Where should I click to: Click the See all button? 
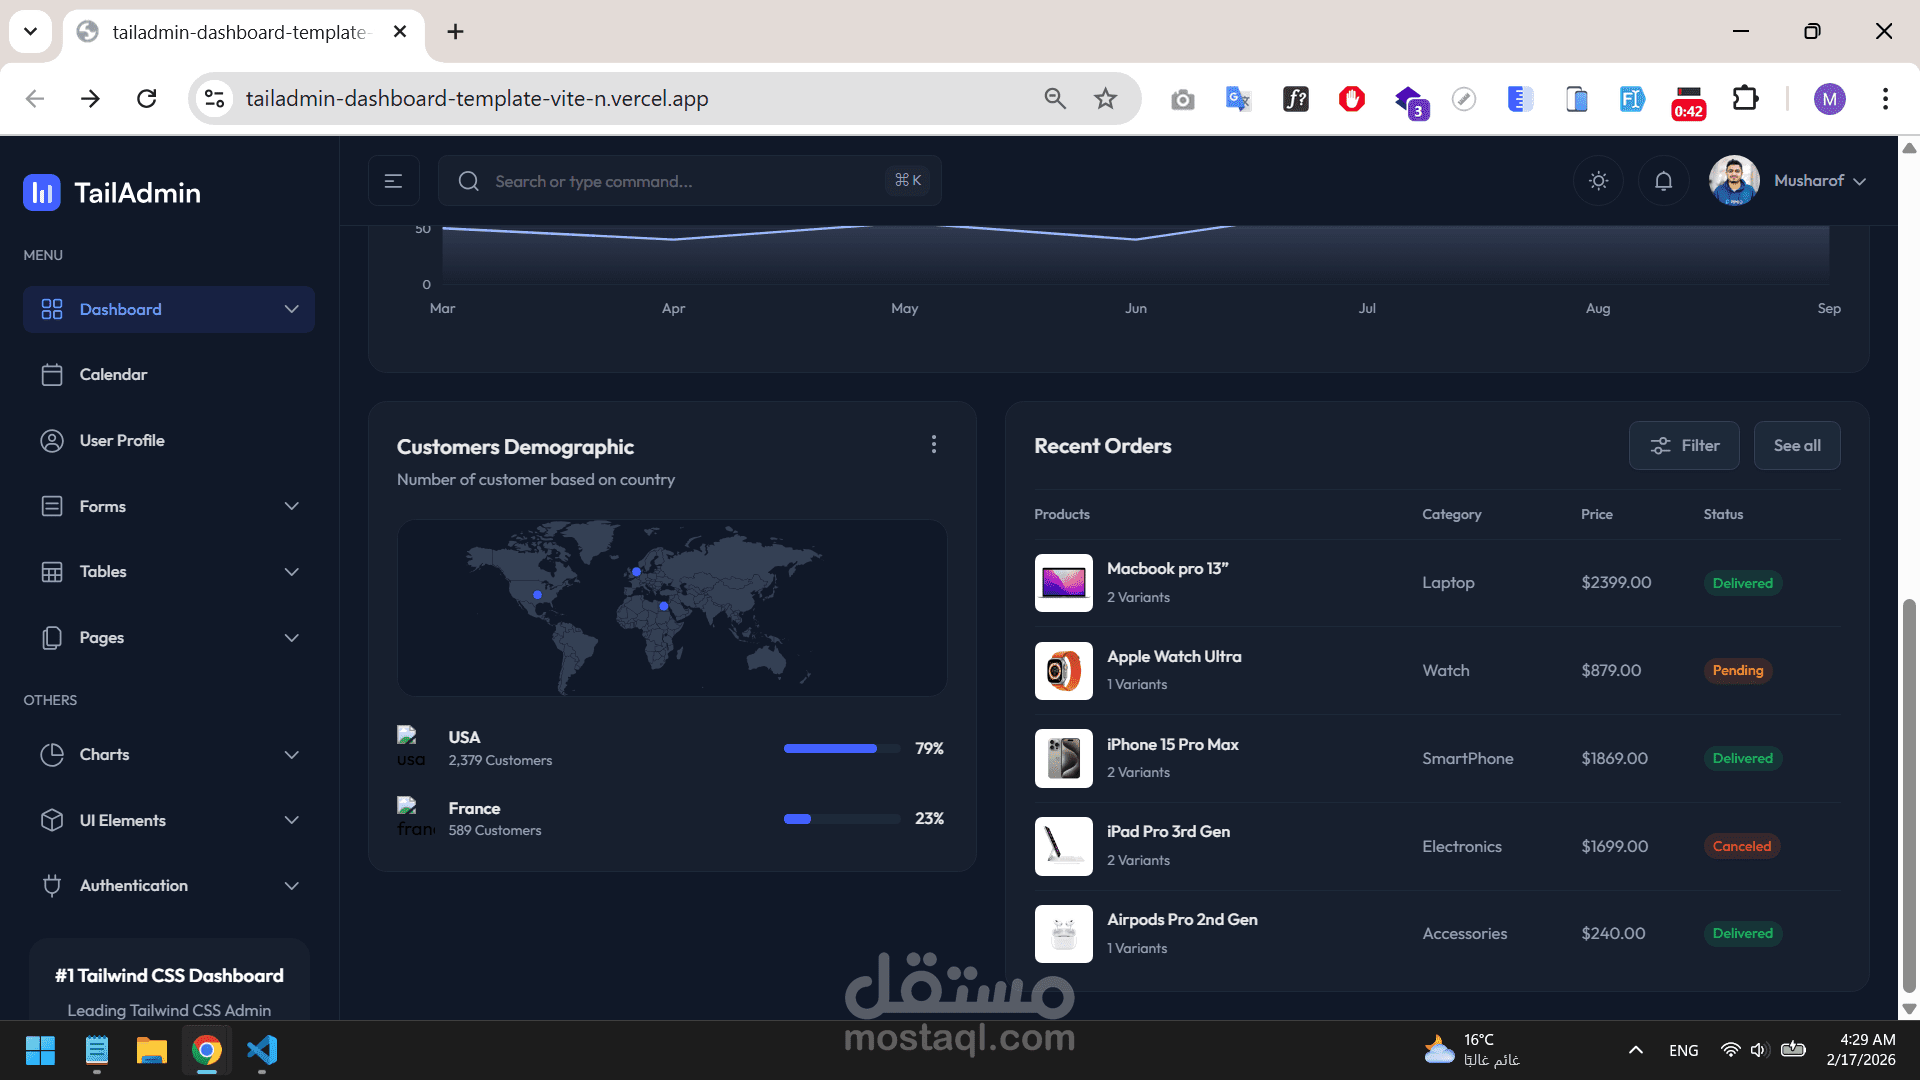point(1796,446)
